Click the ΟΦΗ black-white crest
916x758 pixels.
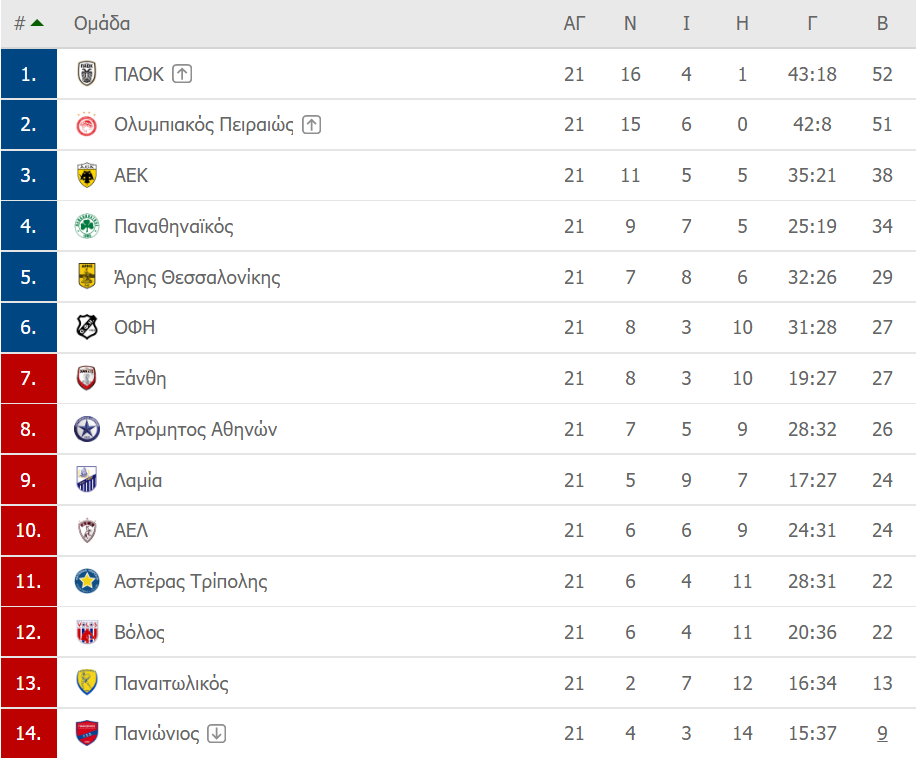pos(87,327)
